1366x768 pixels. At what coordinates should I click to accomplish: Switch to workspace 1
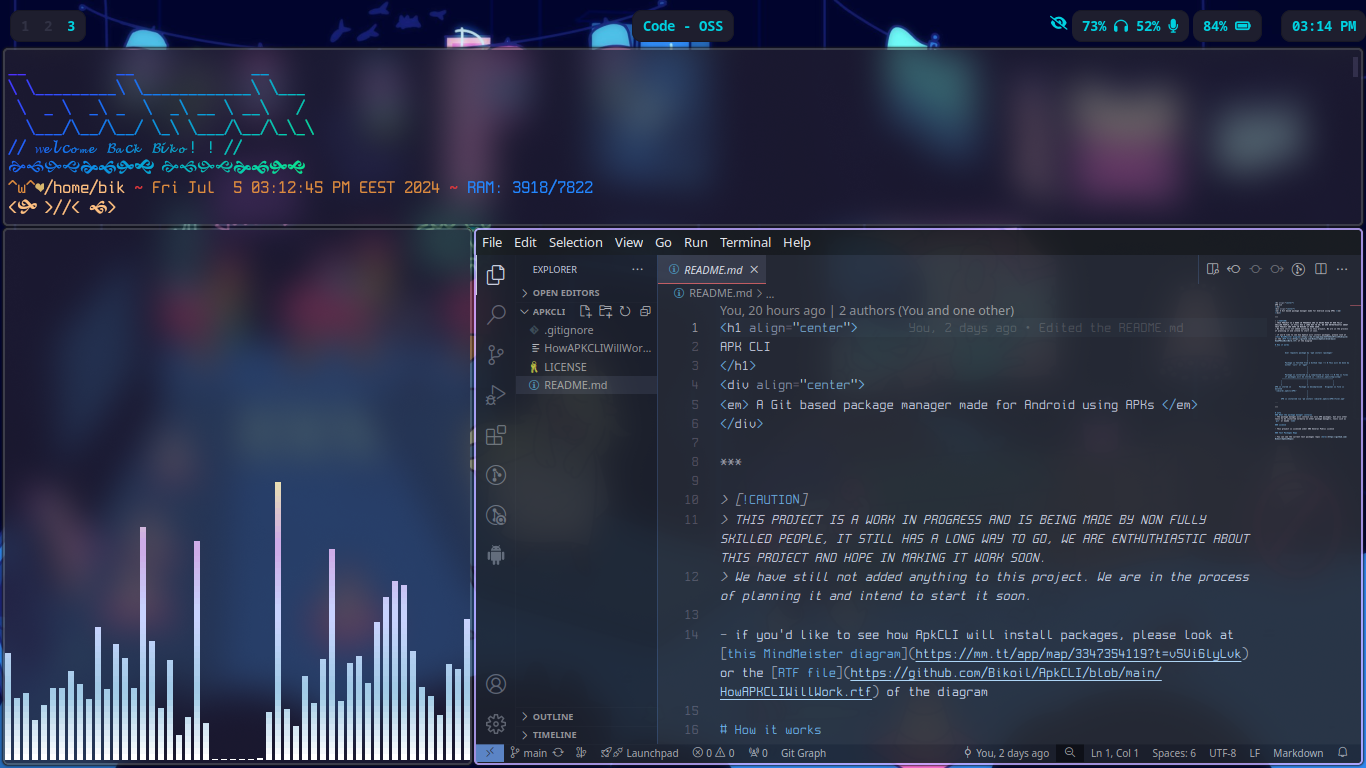(x=25, y=26)
